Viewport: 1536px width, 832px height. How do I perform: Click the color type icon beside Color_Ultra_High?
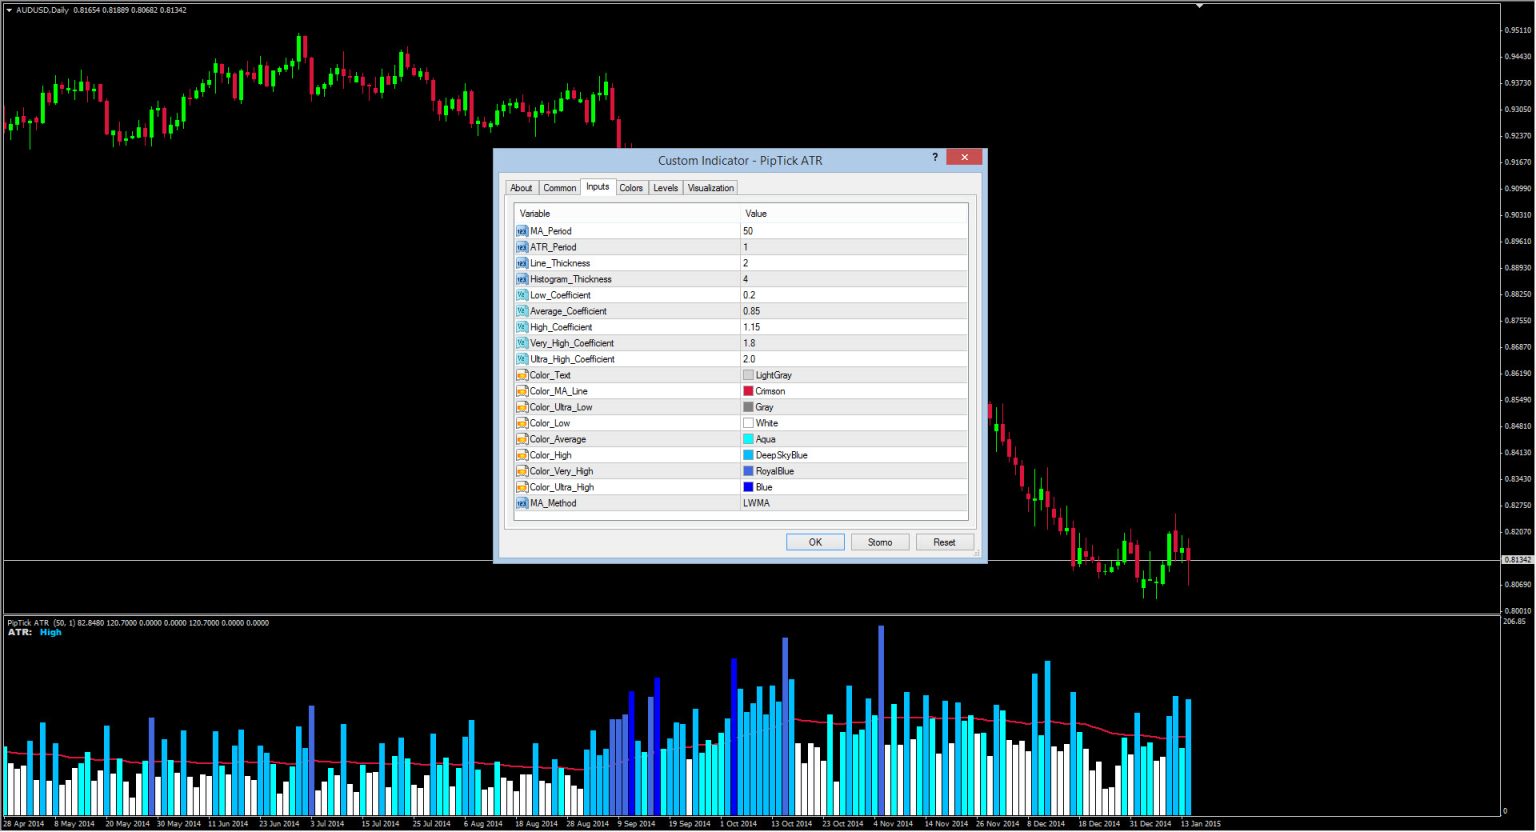coord(521,487)
